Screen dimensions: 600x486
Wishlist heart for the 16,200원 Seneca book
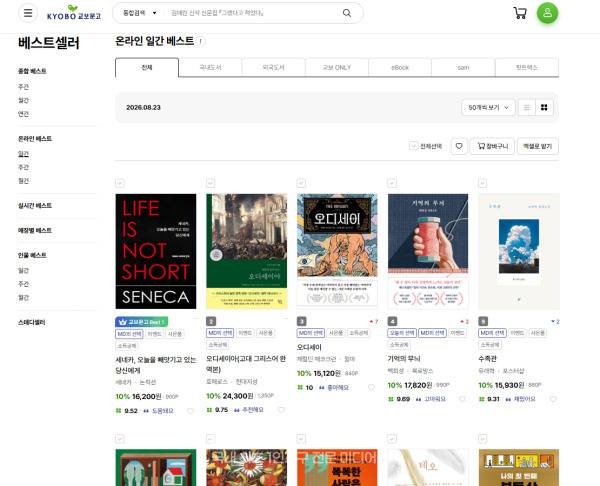(x=190, y=411)
